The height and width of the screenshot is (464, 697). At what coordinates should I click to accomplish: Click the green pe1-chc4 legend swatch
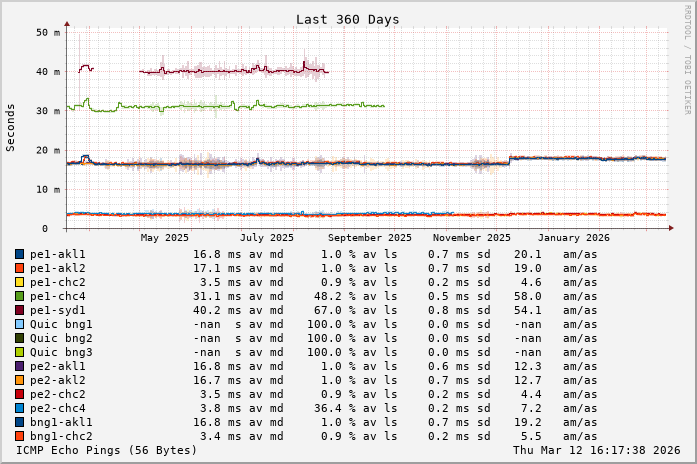point(19,296)
